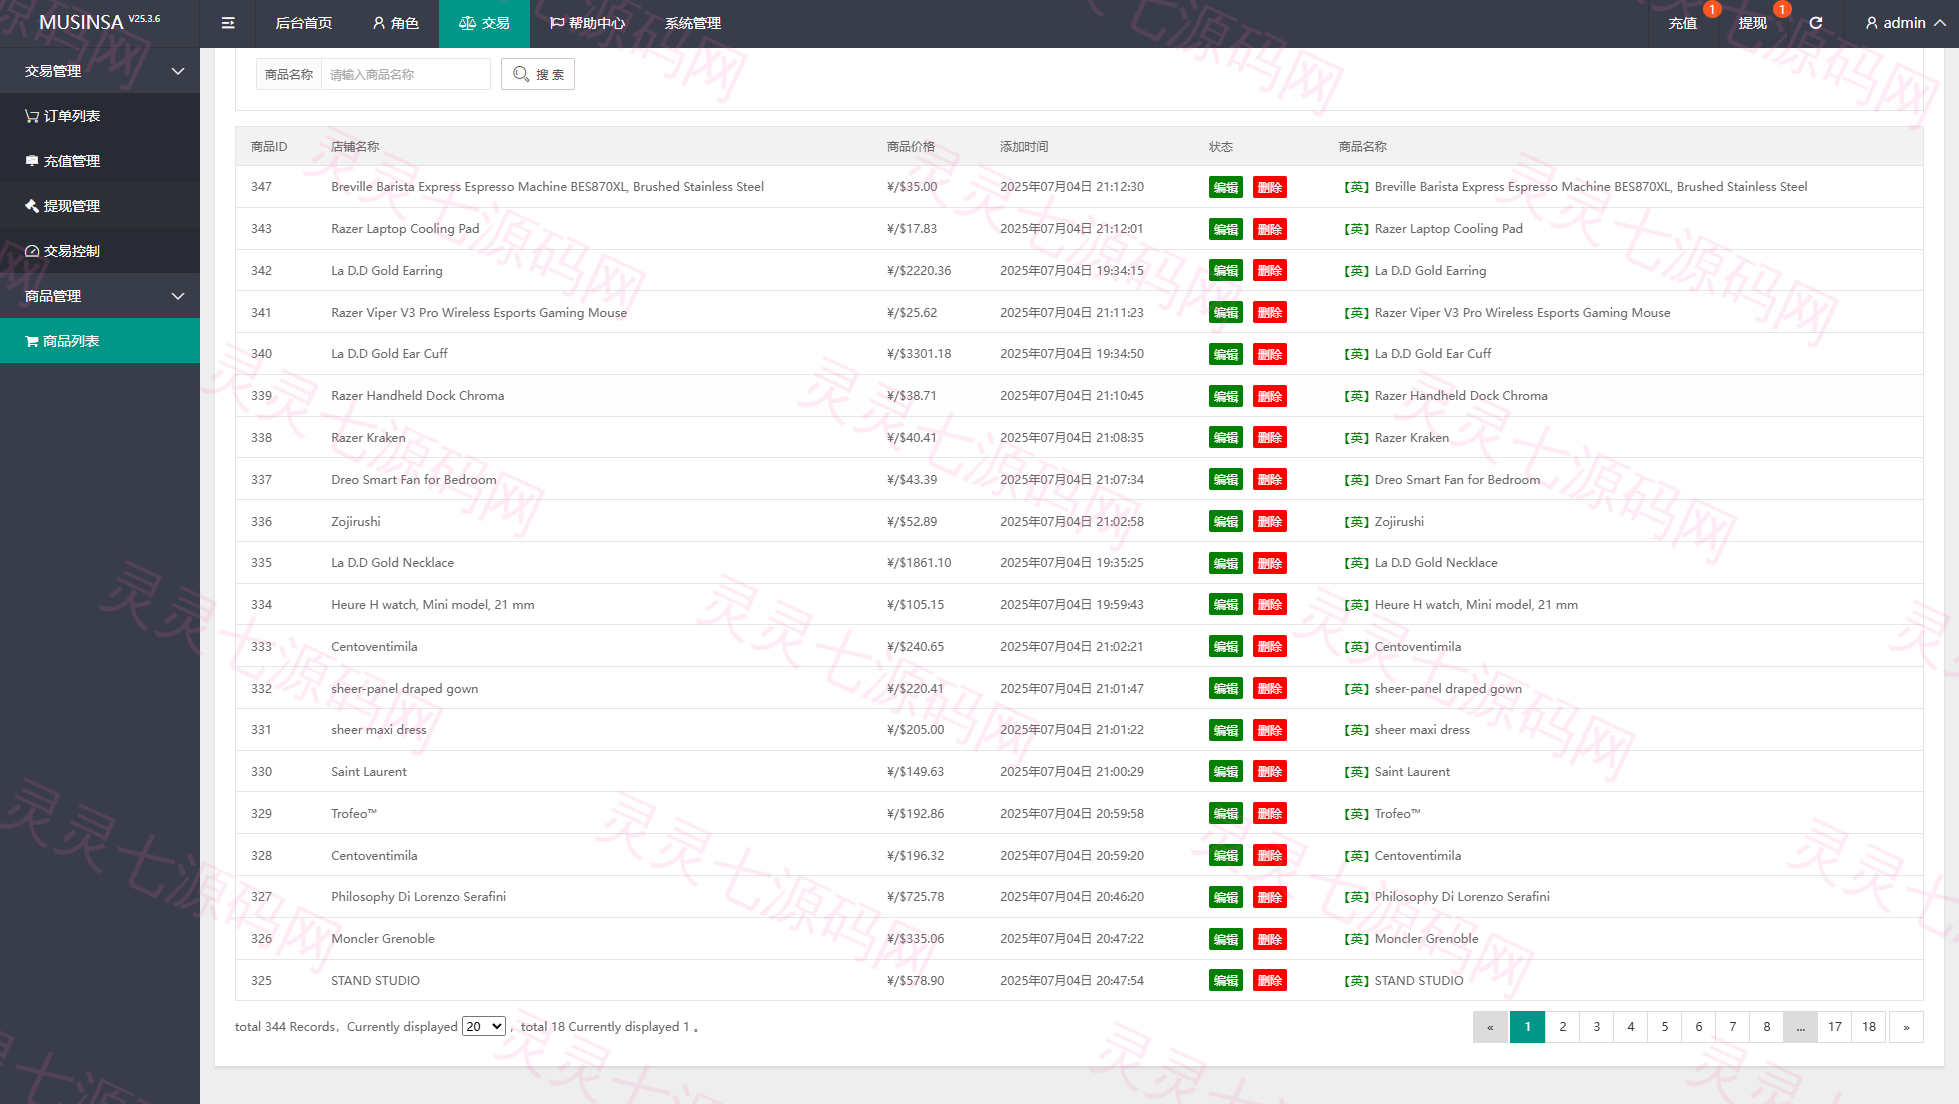Collapse the sidebar using the hamburger icon
The height and width of the screenshot is (1104, 1959).
click(228, 23)
